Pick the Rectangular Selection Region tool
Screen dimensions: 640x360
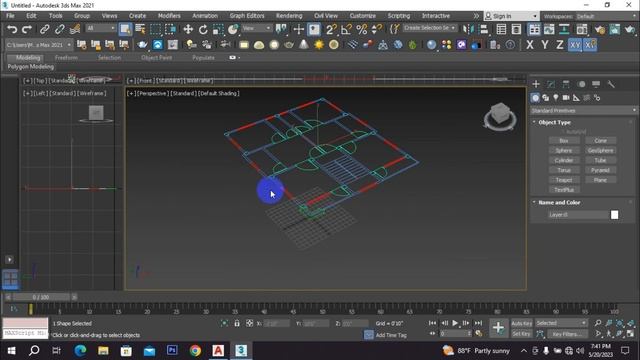pos(156,29)
